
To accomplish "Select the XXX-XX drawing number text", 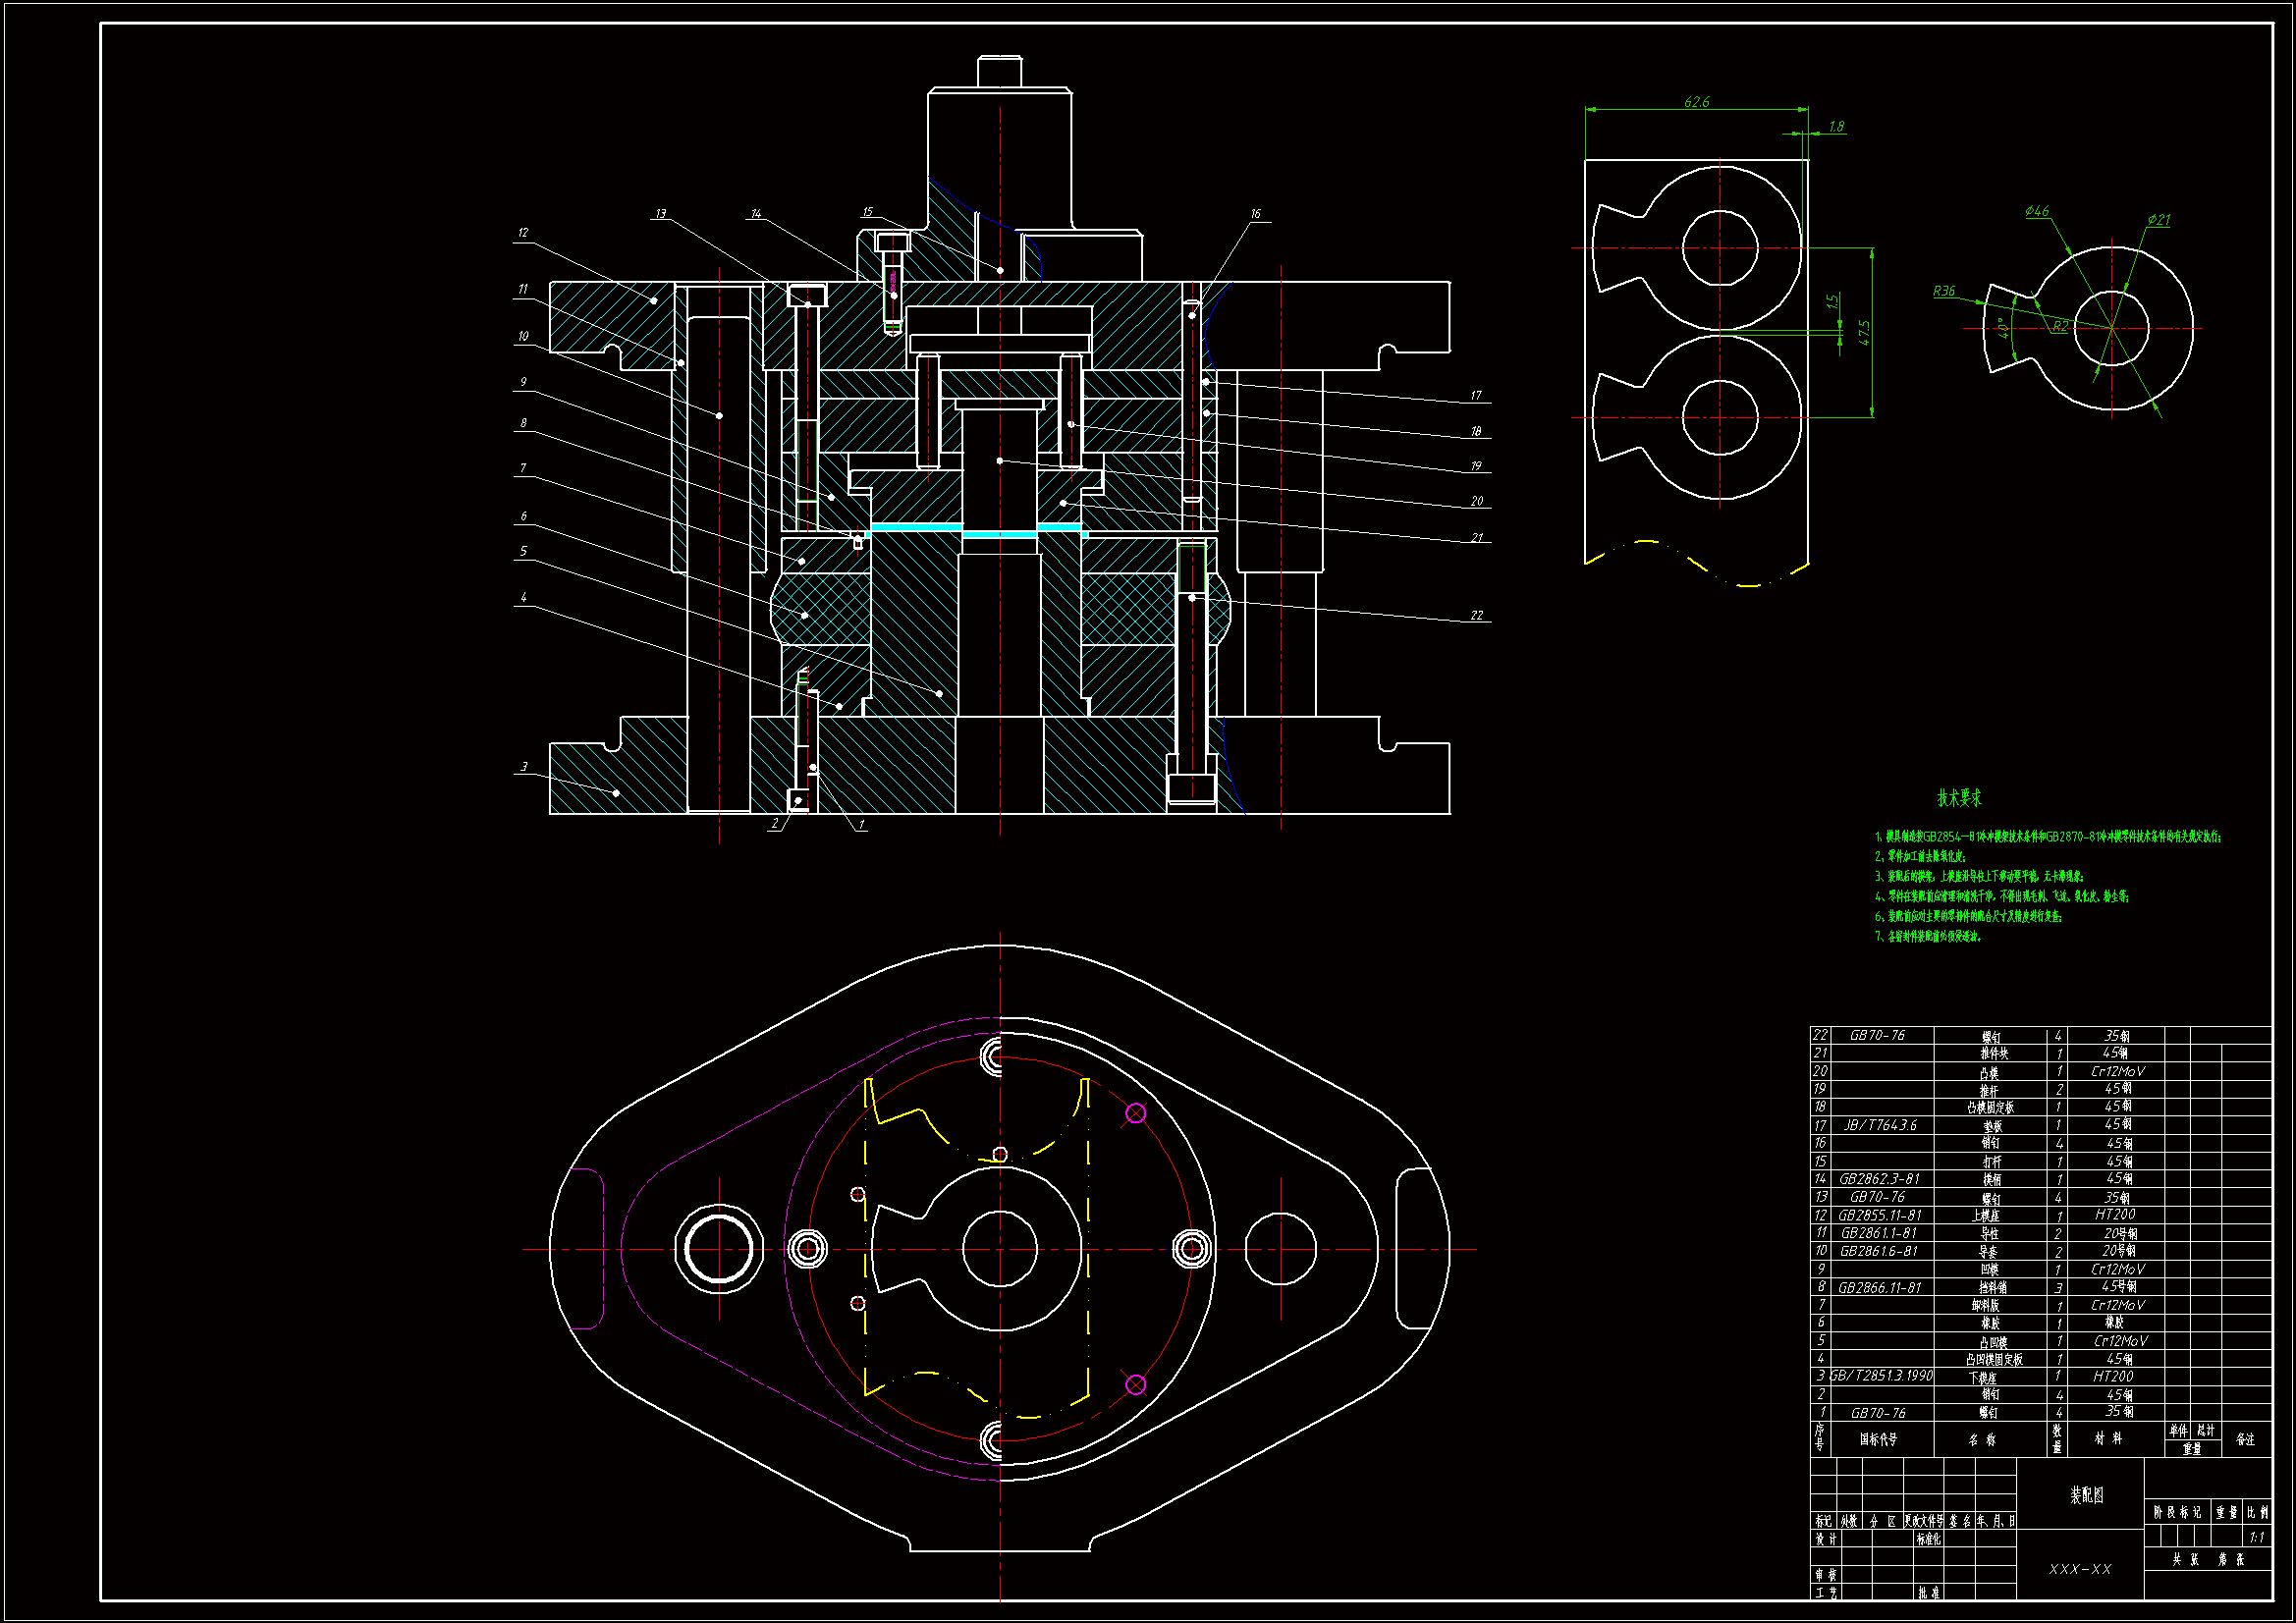I will tap(2080, 1569).
